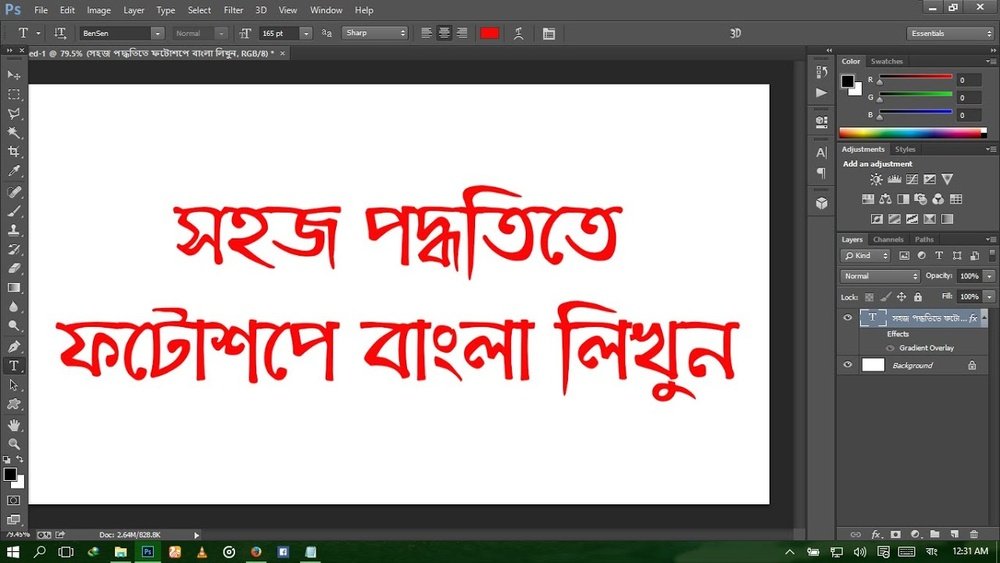This screenshot has width=1000, height=563.
Task: Open the Image menu
Action: [x=98, y=10]
